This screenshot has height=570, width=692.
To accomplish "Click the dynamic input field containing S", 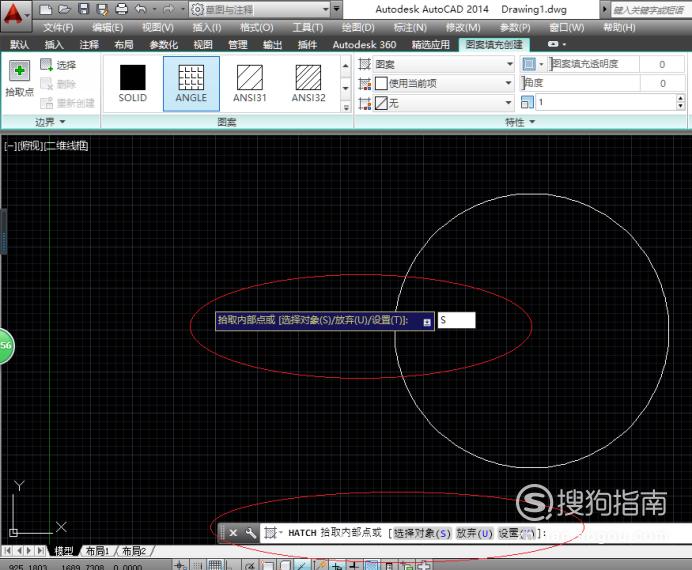I will [x=457, y=320].
